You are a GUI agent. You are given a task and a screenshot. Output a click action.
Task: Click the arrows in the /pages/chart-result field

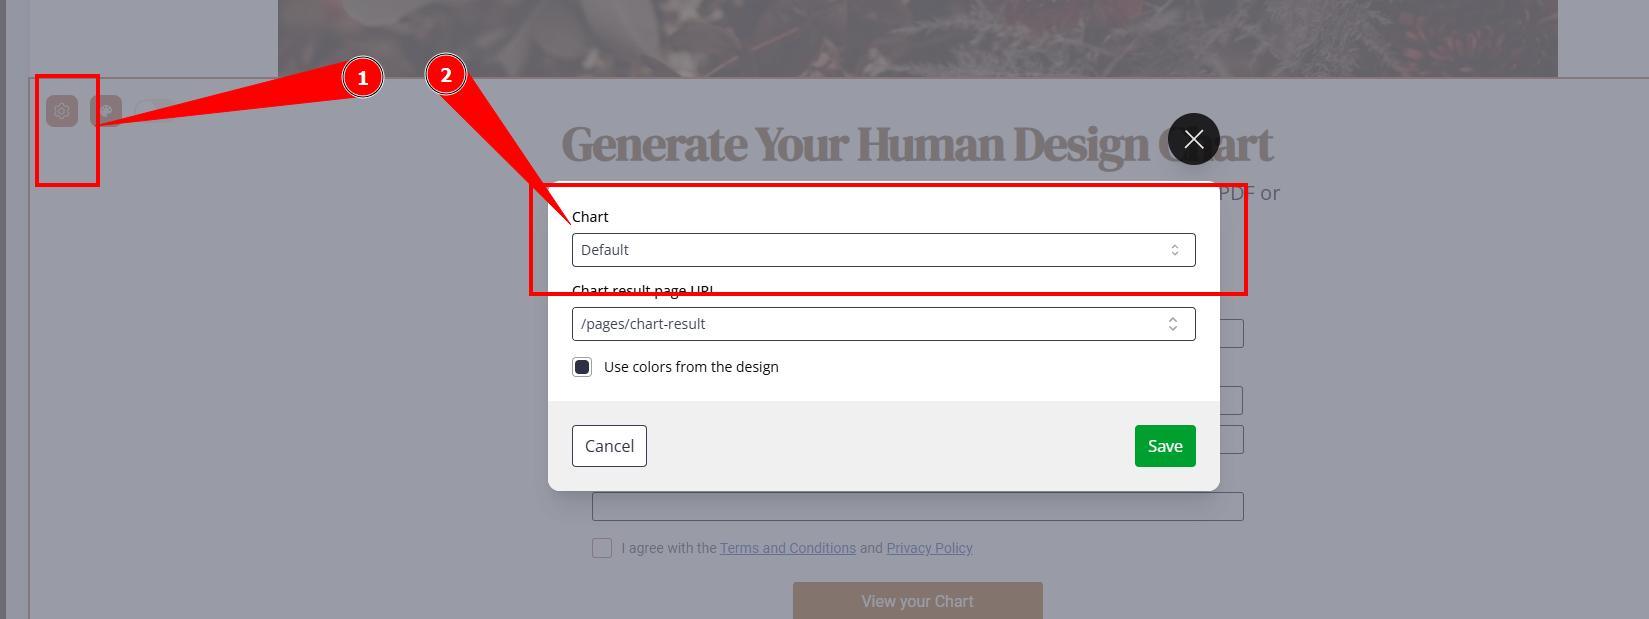[1172, 324]
